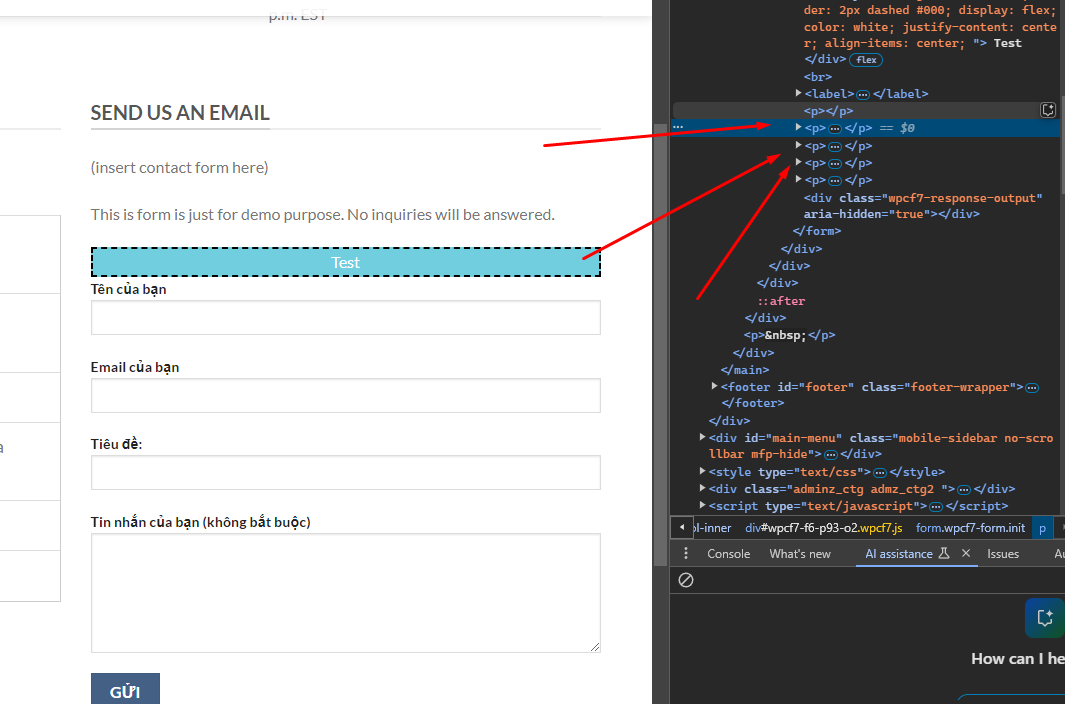Open the drawer three-dot menu beside Console
This screenshot has width=1065, height=704.
click(685, 553)
